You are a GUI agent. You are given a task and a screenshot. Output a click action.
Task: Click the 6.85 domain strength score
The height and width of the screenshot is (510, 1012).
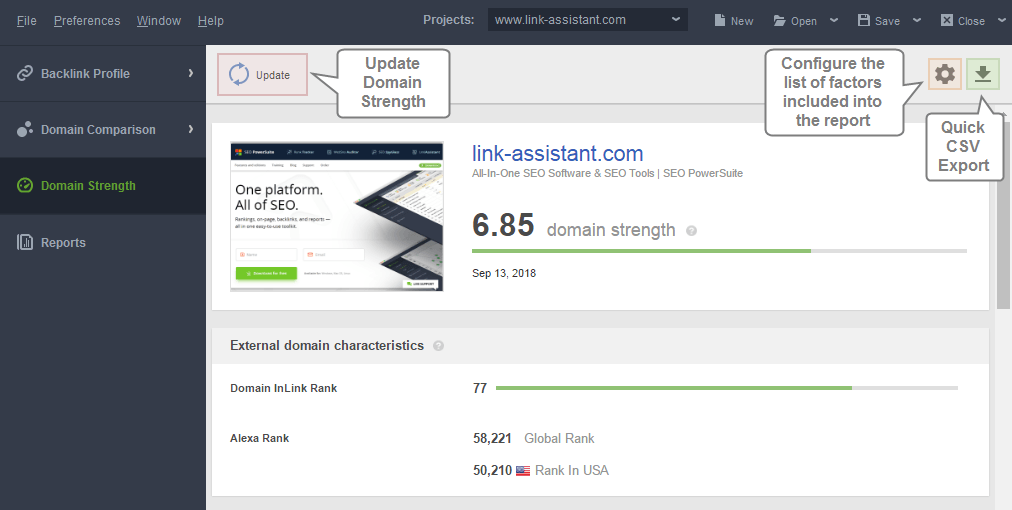(x=503, y=225)
